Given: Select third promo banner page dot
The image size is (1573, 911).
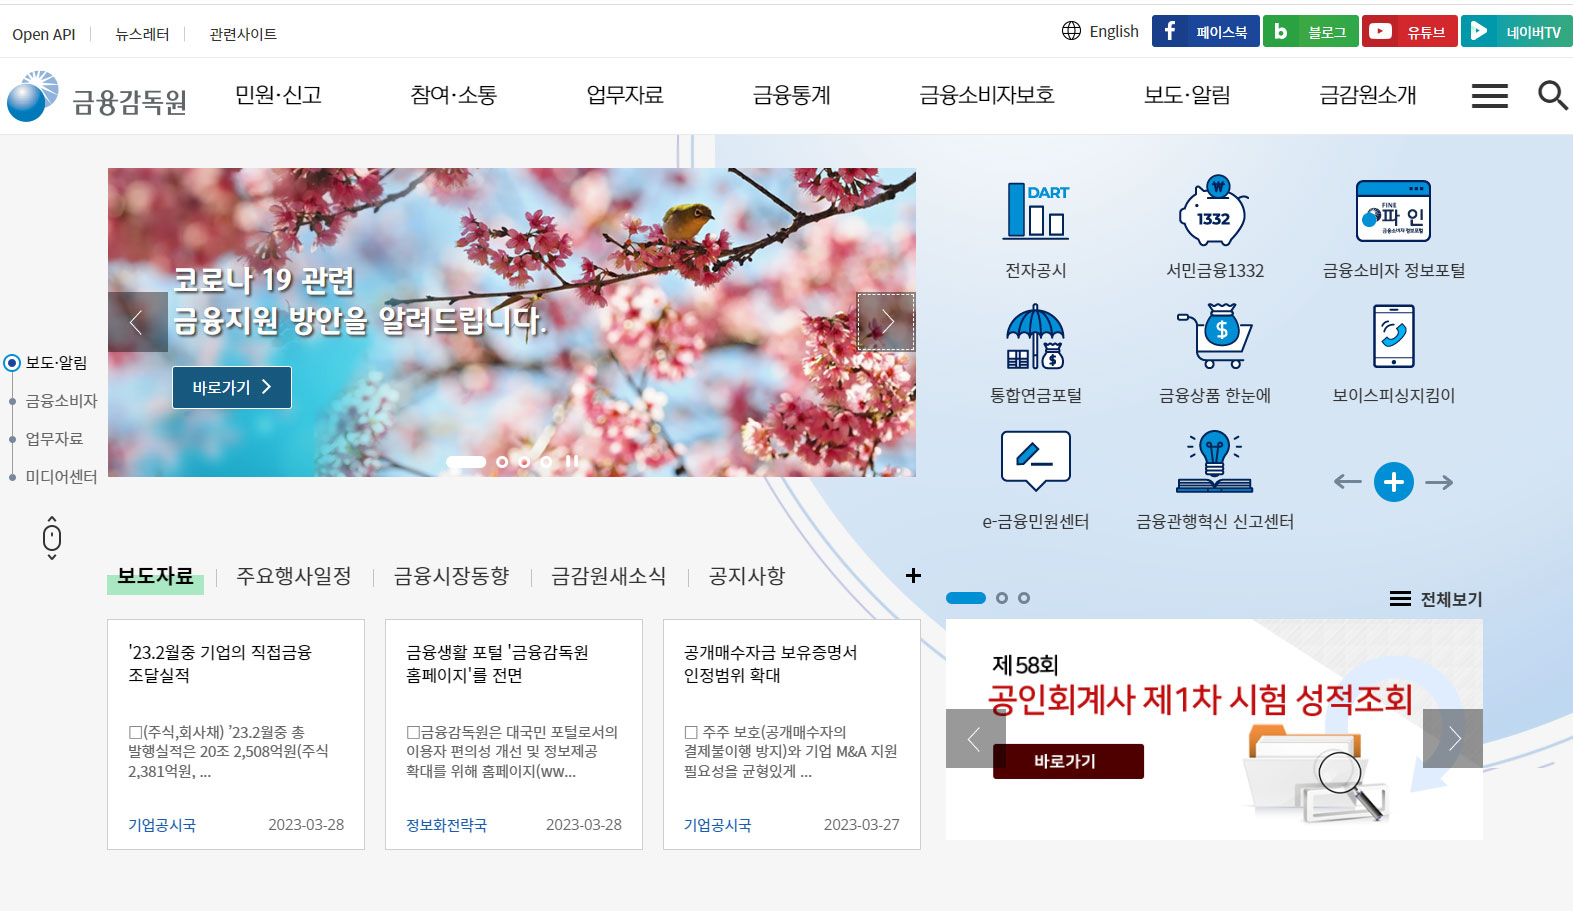Looking at the screenshot, I should coord(1024,598).
